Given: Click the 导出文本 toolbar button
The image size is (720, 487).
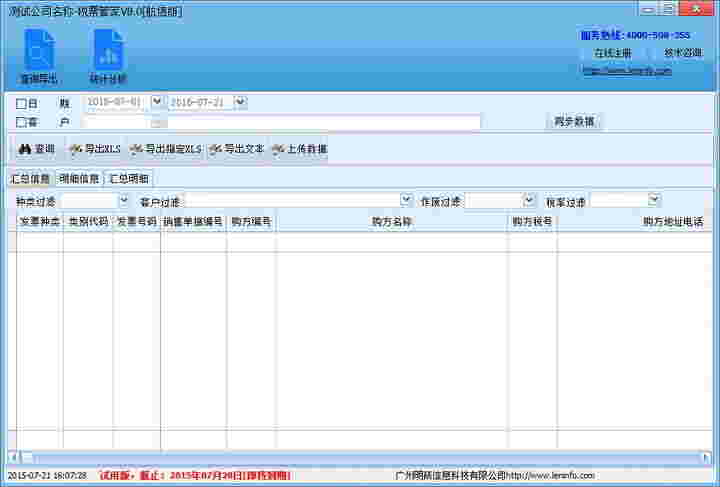Looking at the screenshot, I should tap(237, 149).
